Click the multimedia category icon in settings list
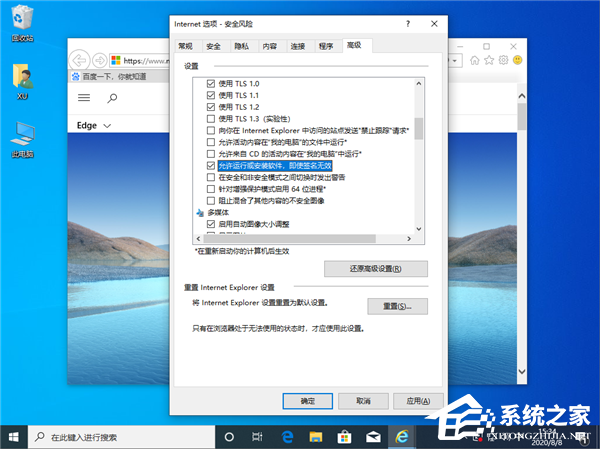Screen dimensions: 600x449 point(200,212)
